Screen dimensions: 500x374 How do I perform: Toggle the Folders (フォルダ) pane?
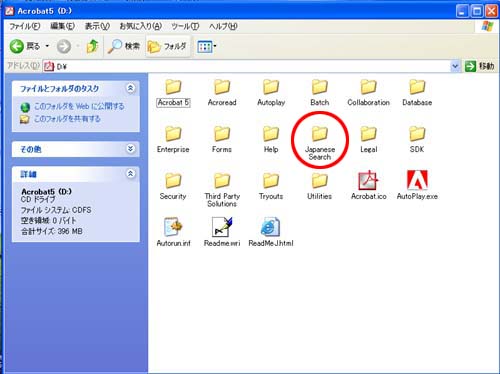point(167,46)
